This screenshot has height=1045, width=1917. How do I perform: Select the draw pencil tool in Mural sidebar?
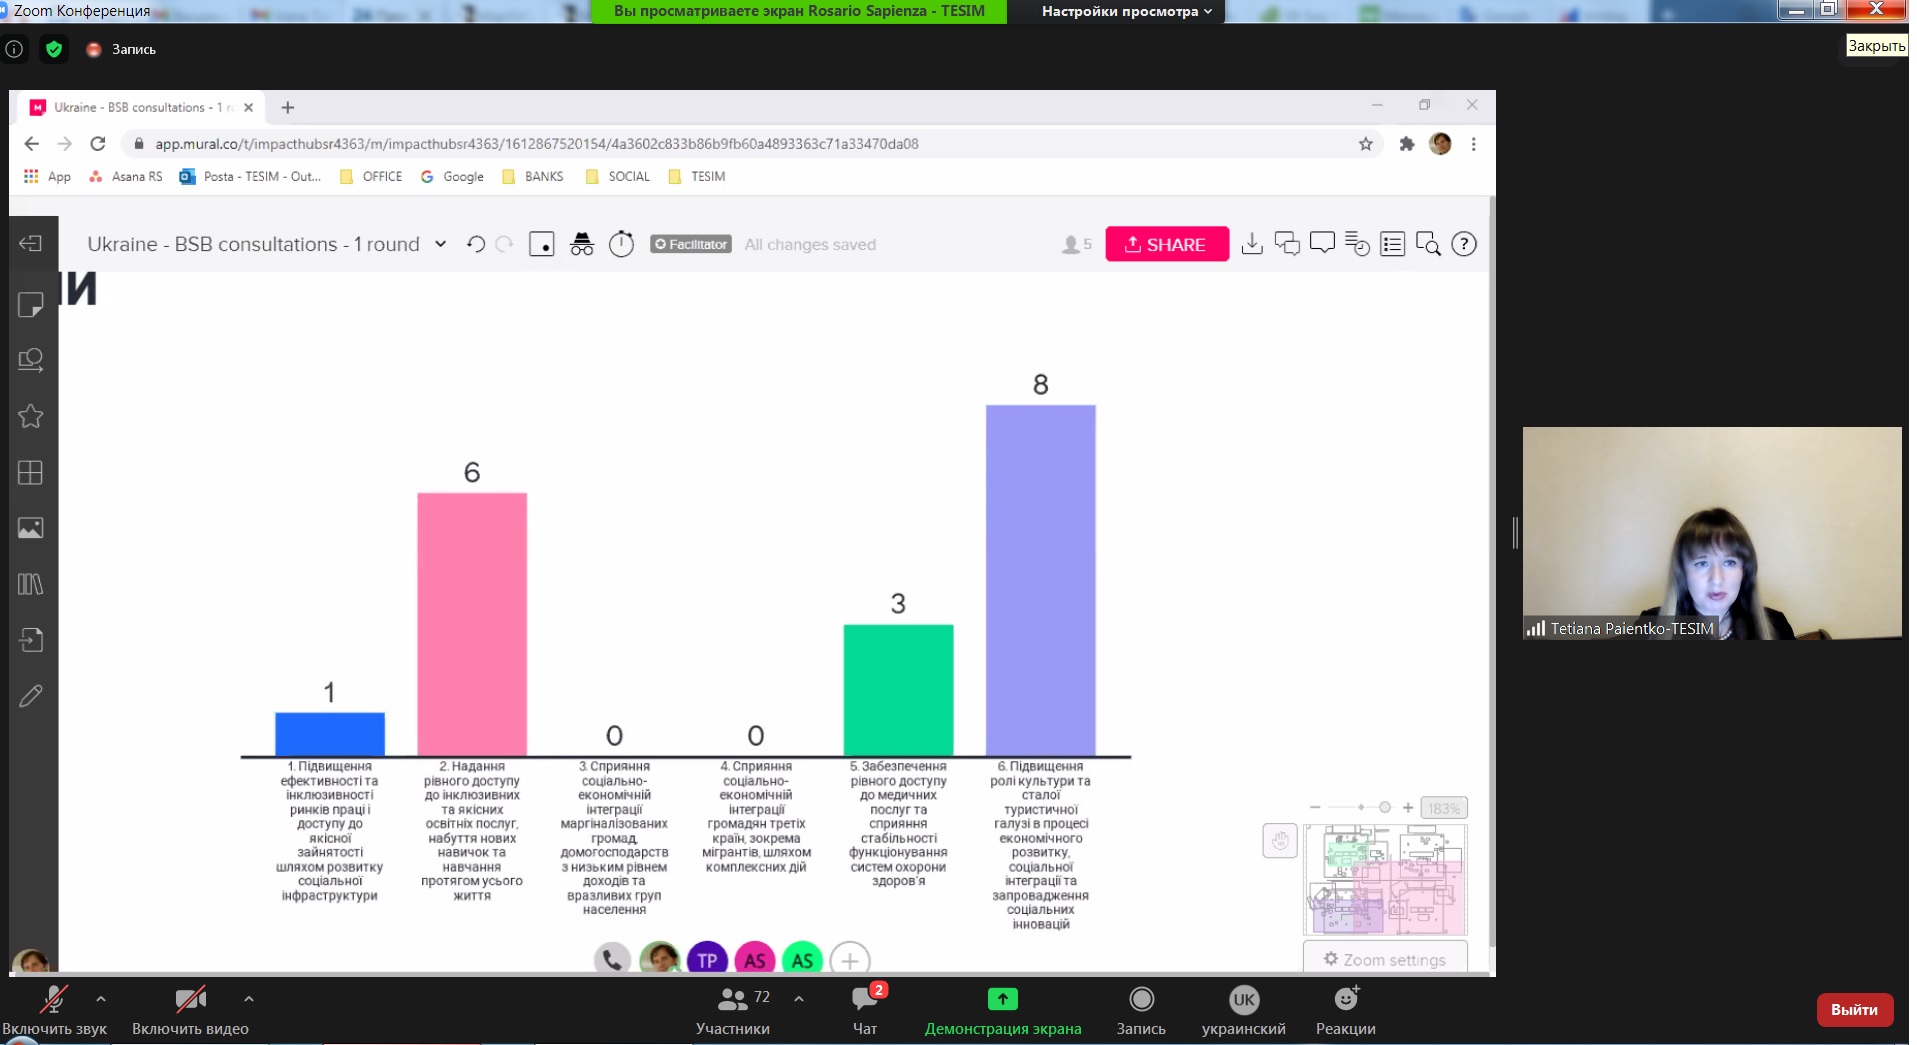[x=31, y=696]
